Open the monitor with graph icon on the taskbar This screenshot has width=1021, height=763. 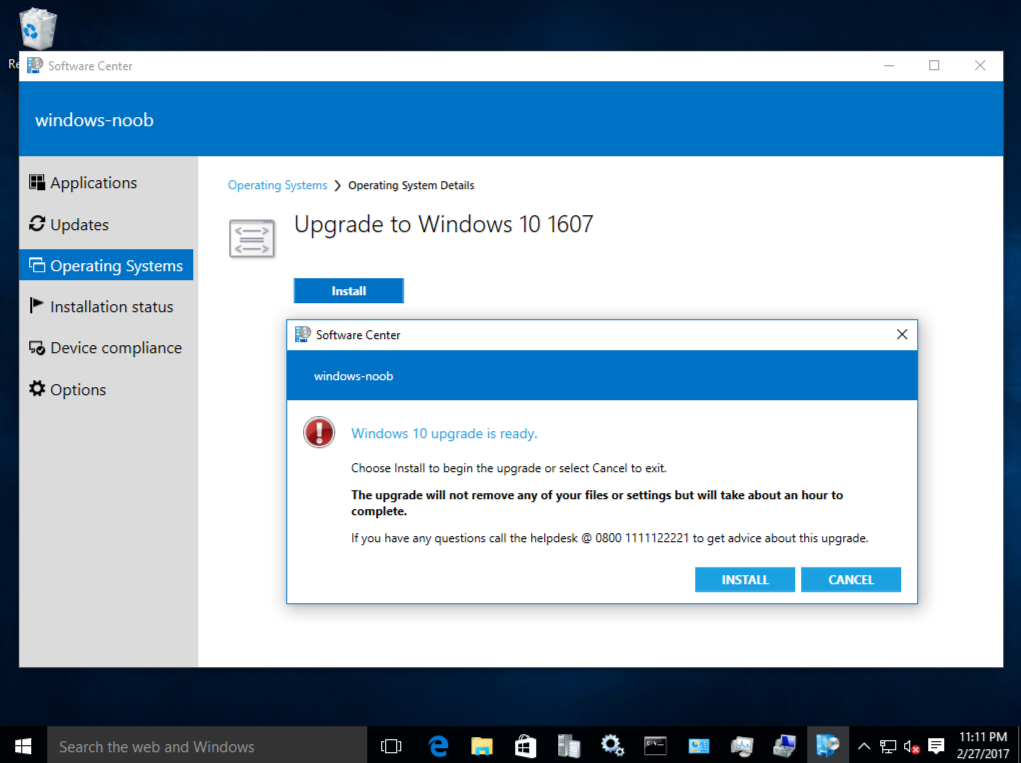click(742, 746)
